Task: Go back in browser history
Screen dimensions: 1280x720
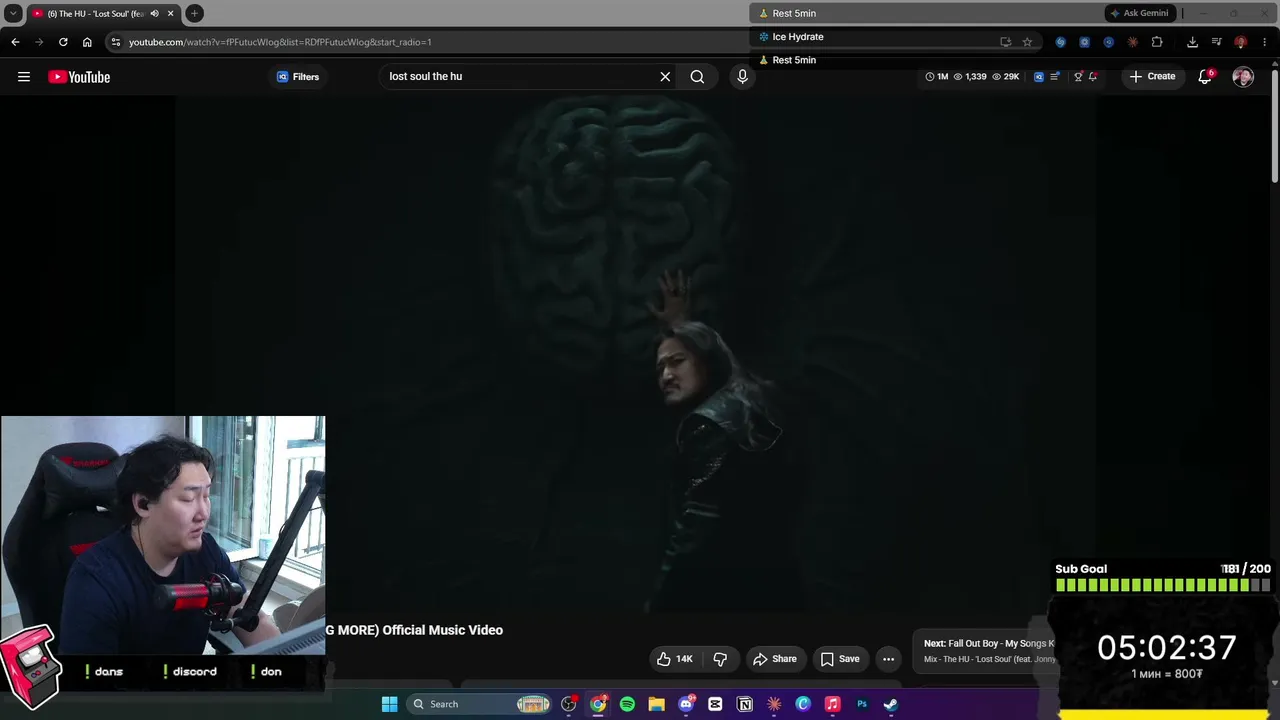Action: click(x=15, y=42)
